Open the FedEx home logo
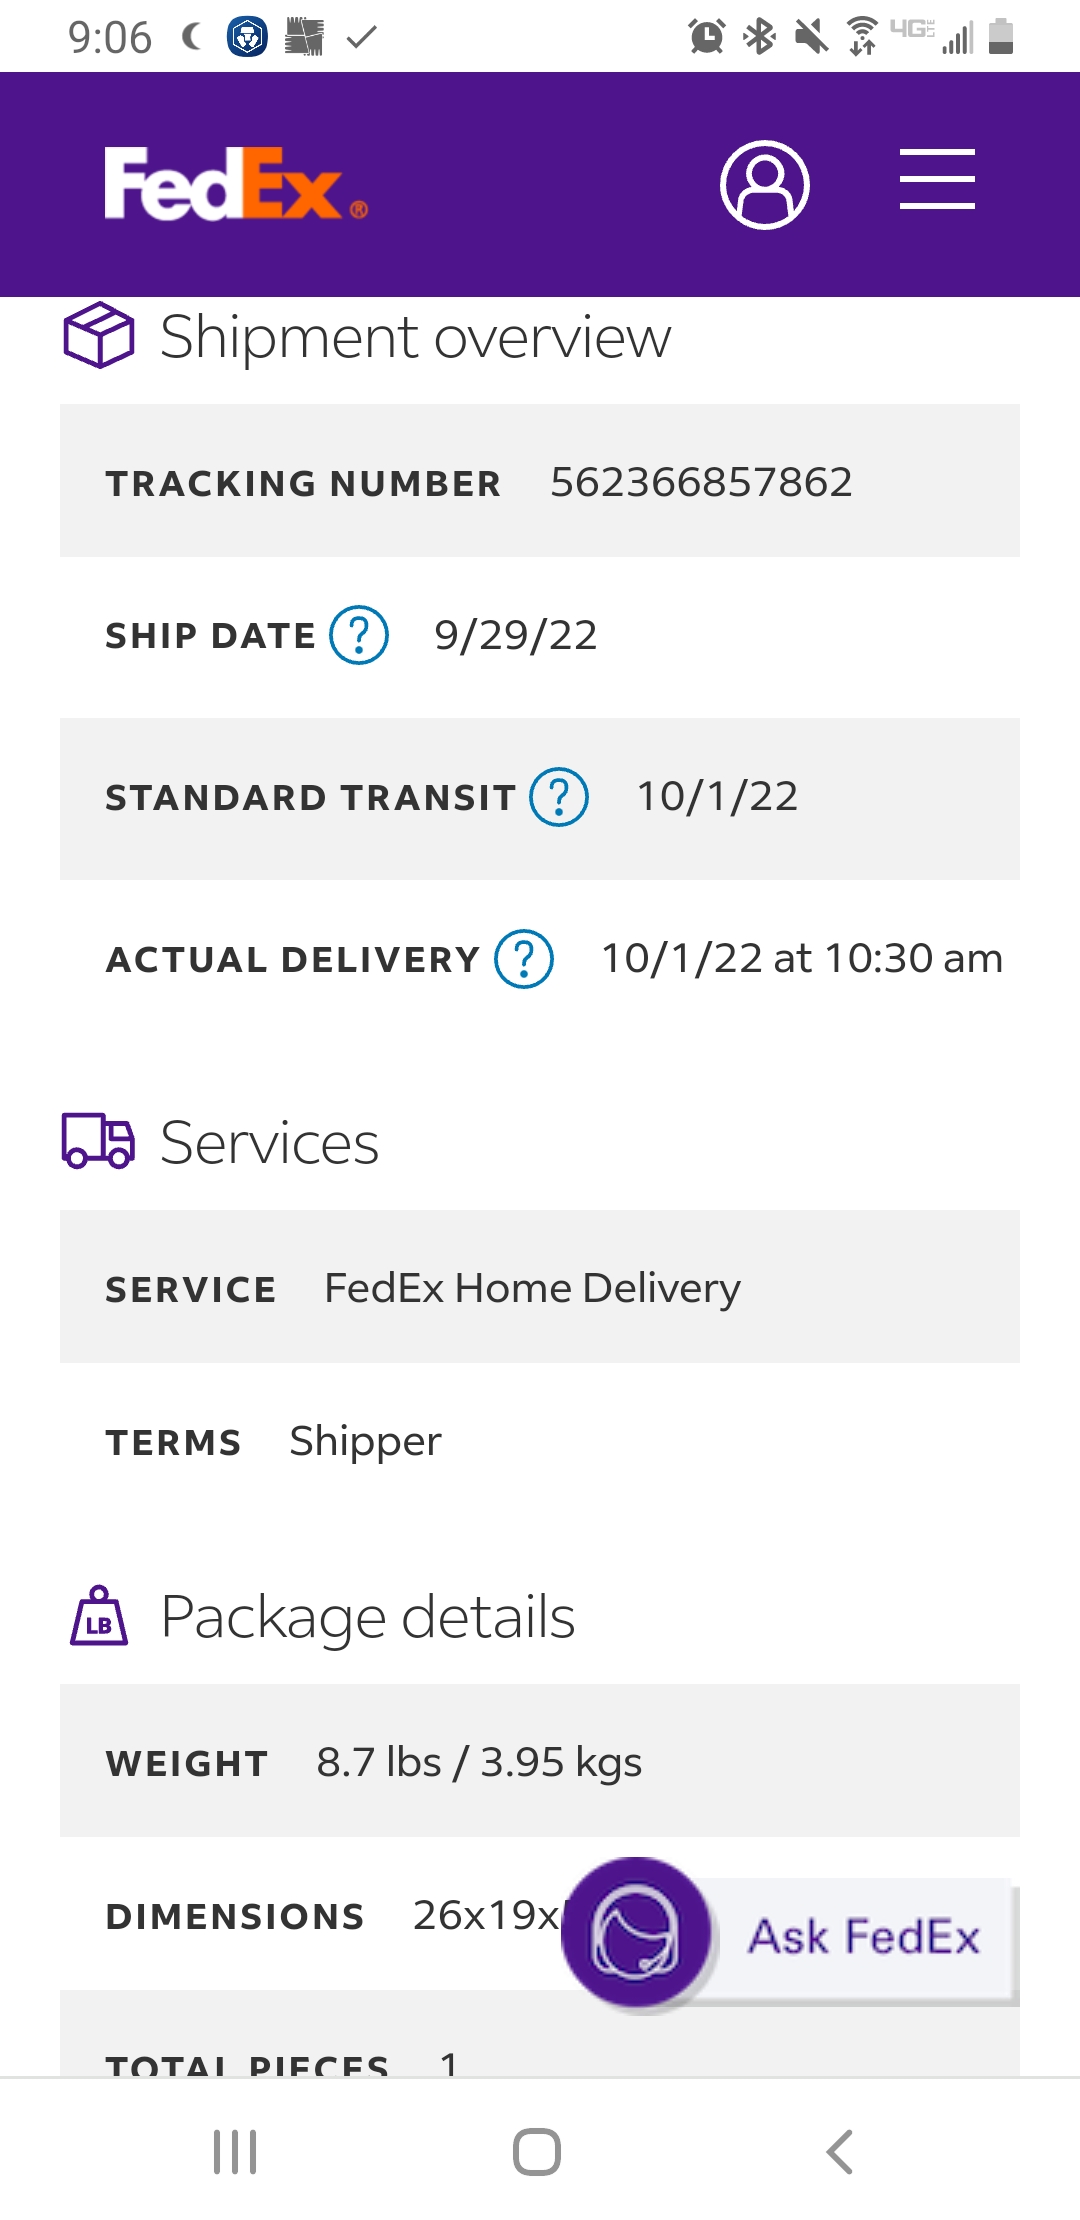1080x2220 pixels. coord(236,184)
